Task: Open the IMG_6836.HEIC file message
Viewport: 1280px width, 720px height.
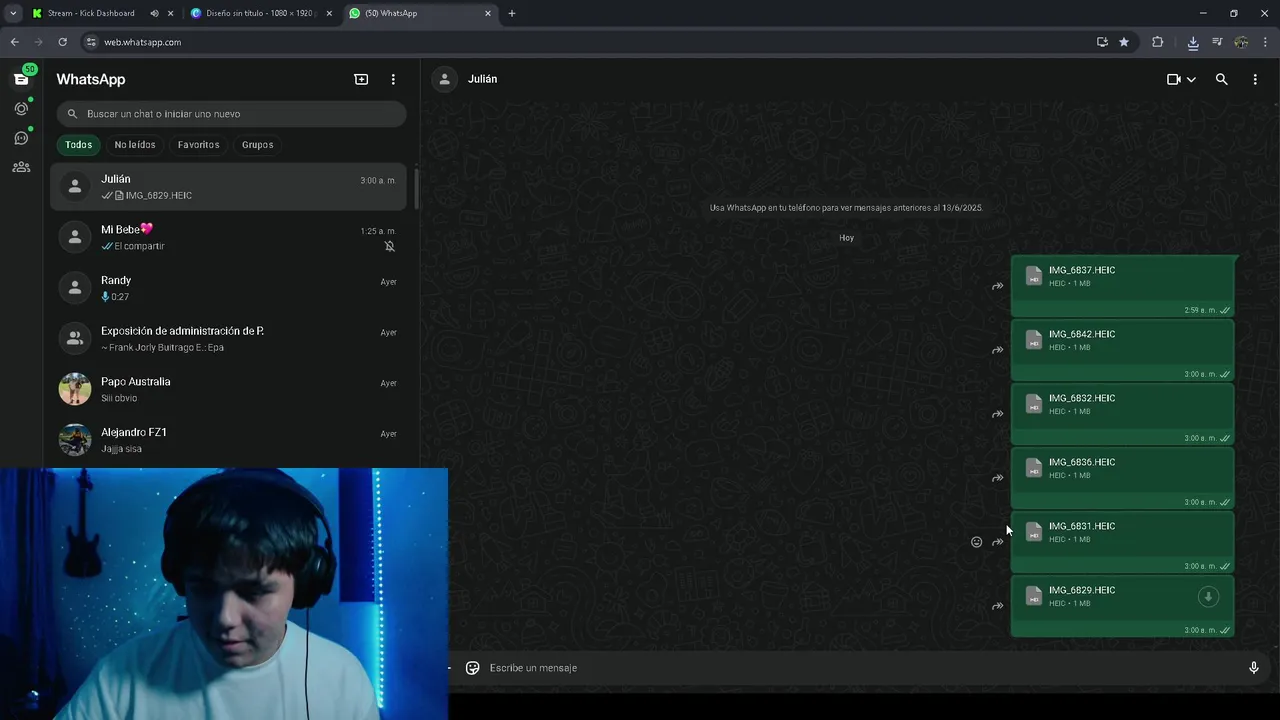Action: pyautogui.click(x=1123, y=478)
